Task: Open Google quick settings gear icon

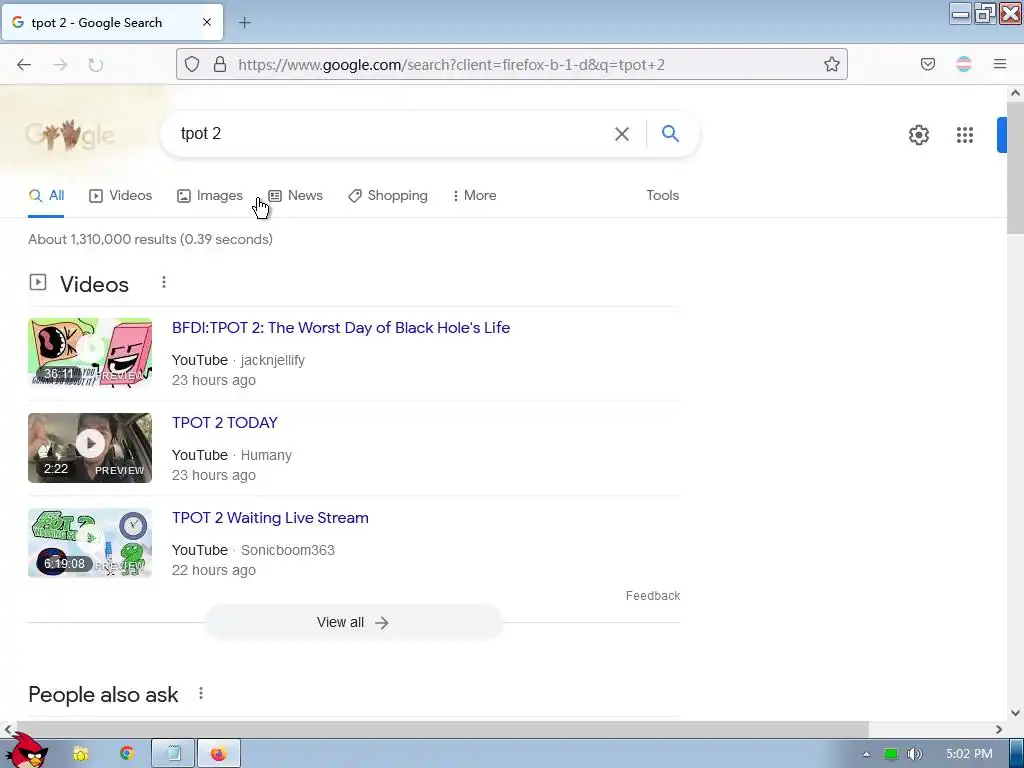Action: [x=919, y=135]
